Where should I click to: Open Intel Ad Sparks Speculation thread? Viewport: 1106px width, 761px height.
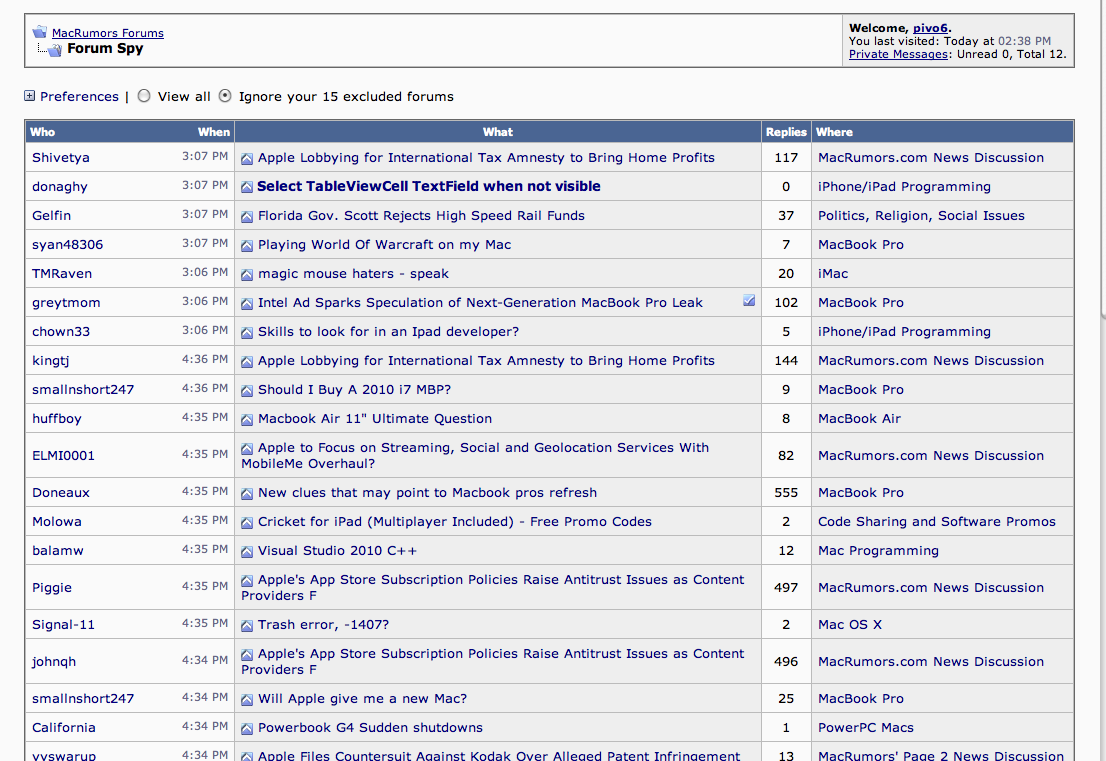pyautogui.click(x=480, y=303)
